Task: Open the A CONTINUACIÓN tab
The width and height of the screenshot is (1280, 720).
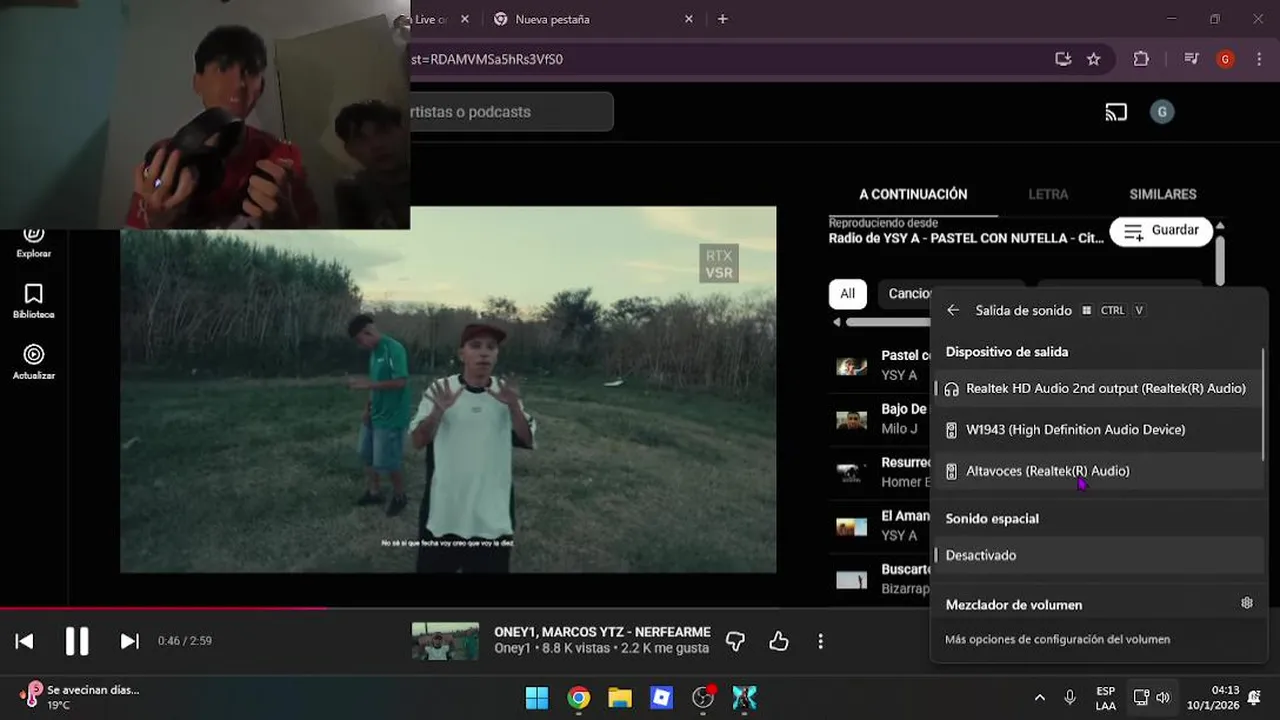Action: click(x=913, y=194)
